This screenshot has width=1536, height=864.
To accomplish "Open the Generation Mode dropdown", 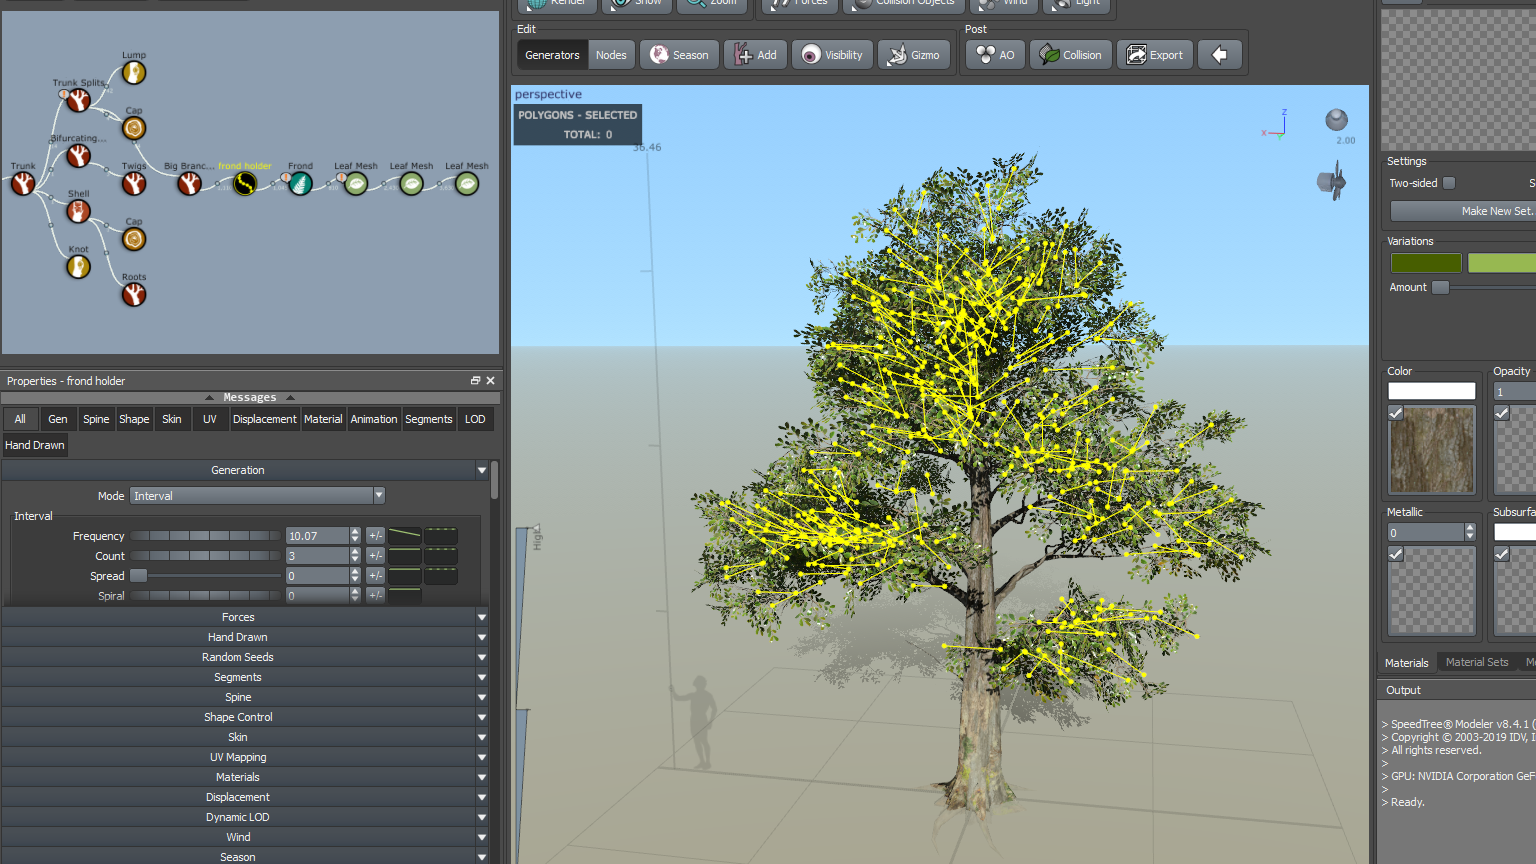I will click(257, 496).
